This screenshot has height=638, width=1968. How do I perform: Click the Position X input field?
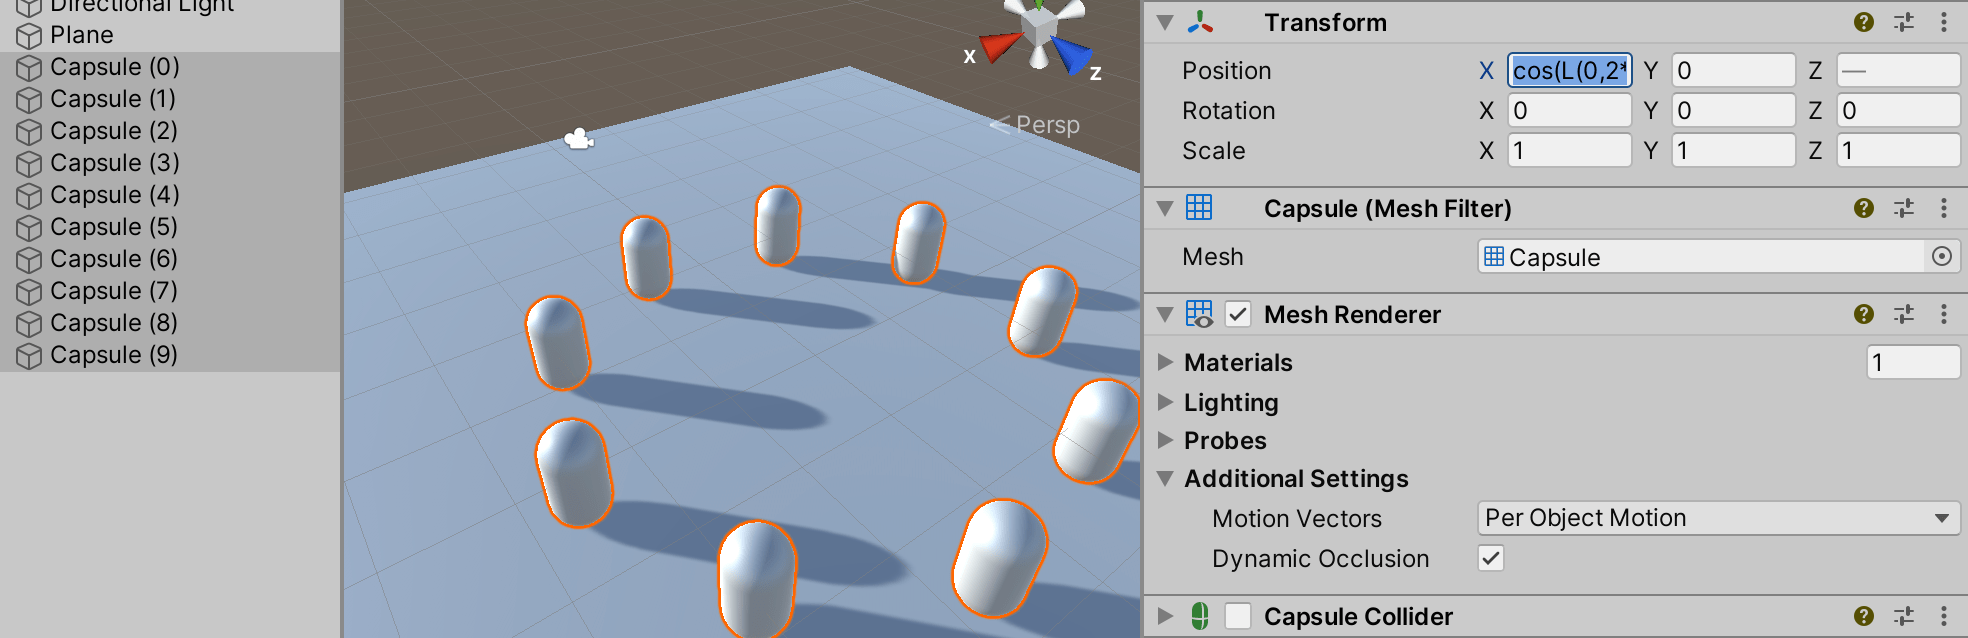tap(1569, 70)
